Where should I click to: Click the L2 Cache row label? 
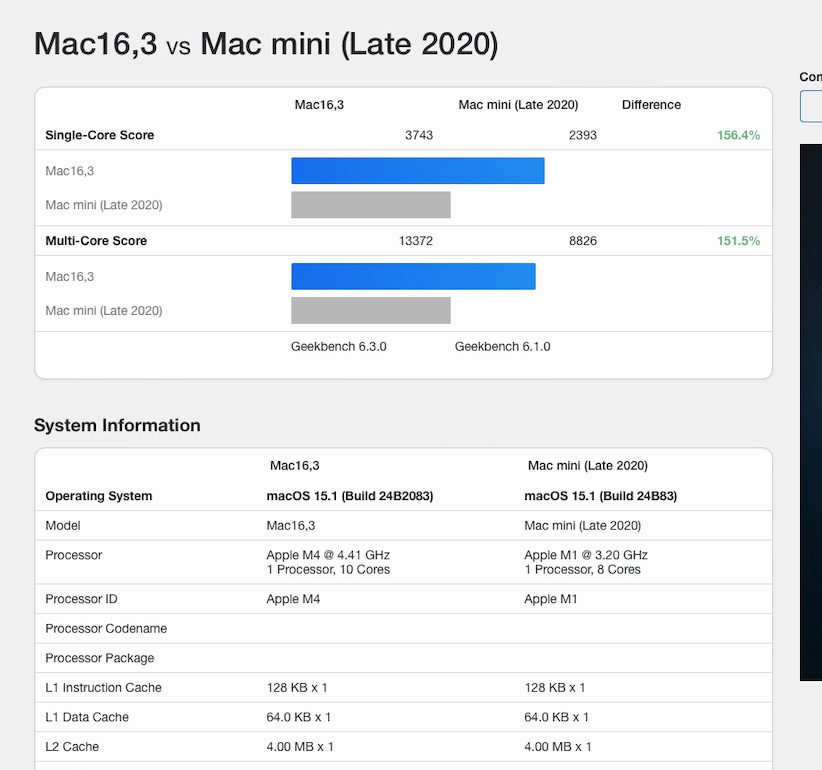pos(72,747)
